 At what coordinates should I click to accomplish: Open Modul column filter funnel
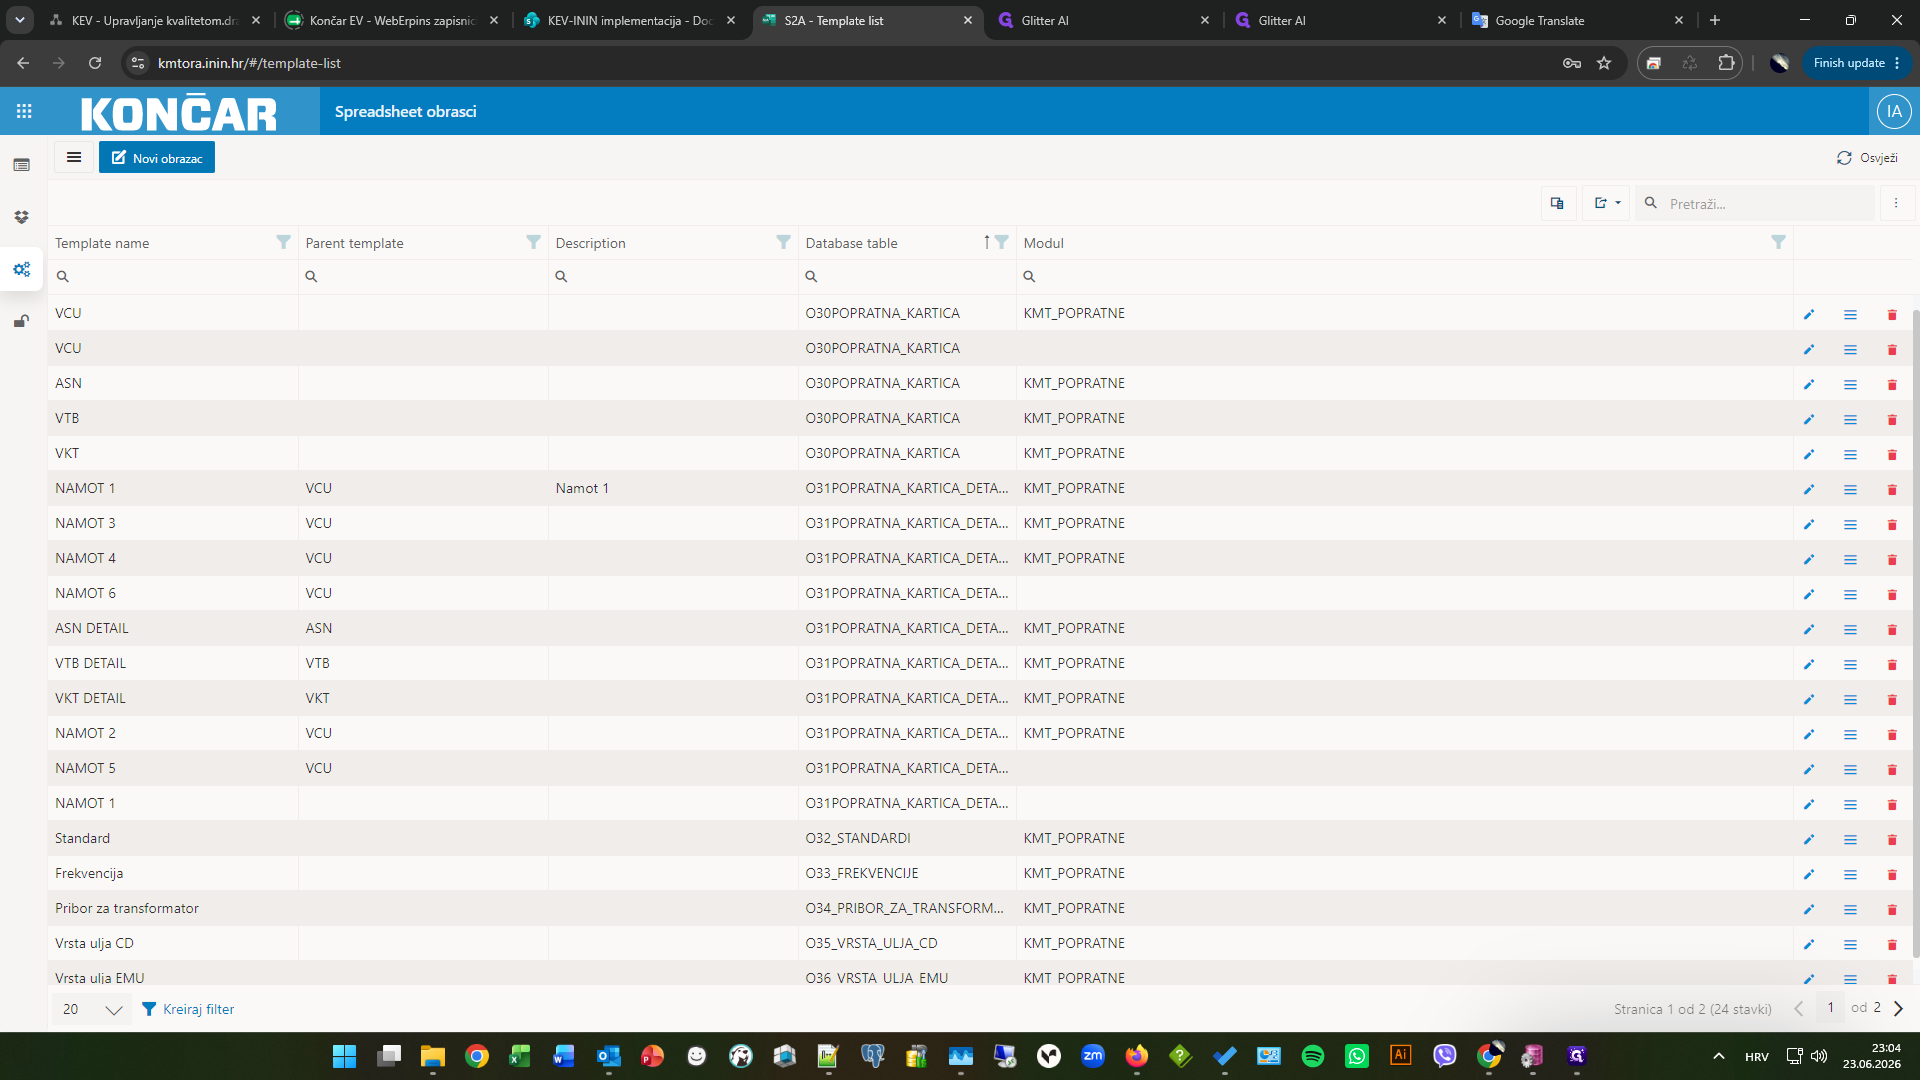coord(1778,242)
